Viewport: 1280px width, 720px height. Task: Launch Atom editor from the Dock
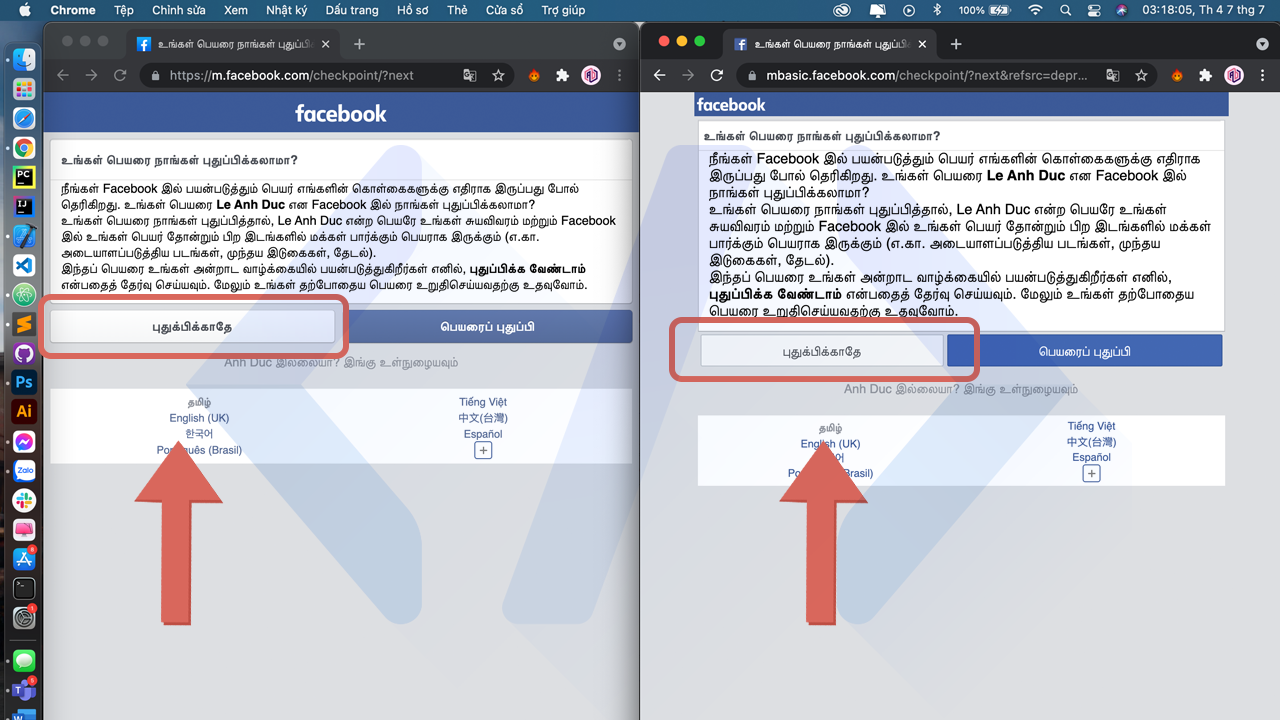coord(24,295)
